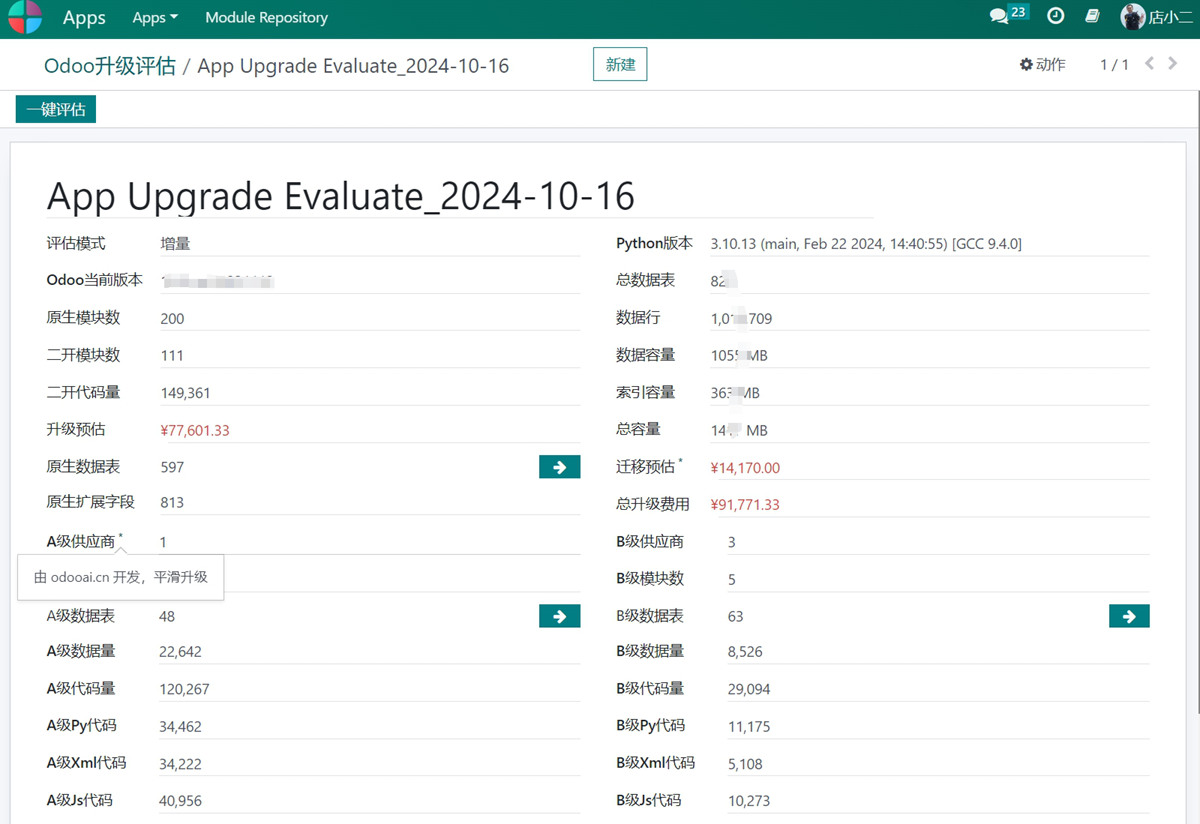Click the Odoo app logo icon
This screenshot has height=824, width=1200.
[x=26, y=17]
